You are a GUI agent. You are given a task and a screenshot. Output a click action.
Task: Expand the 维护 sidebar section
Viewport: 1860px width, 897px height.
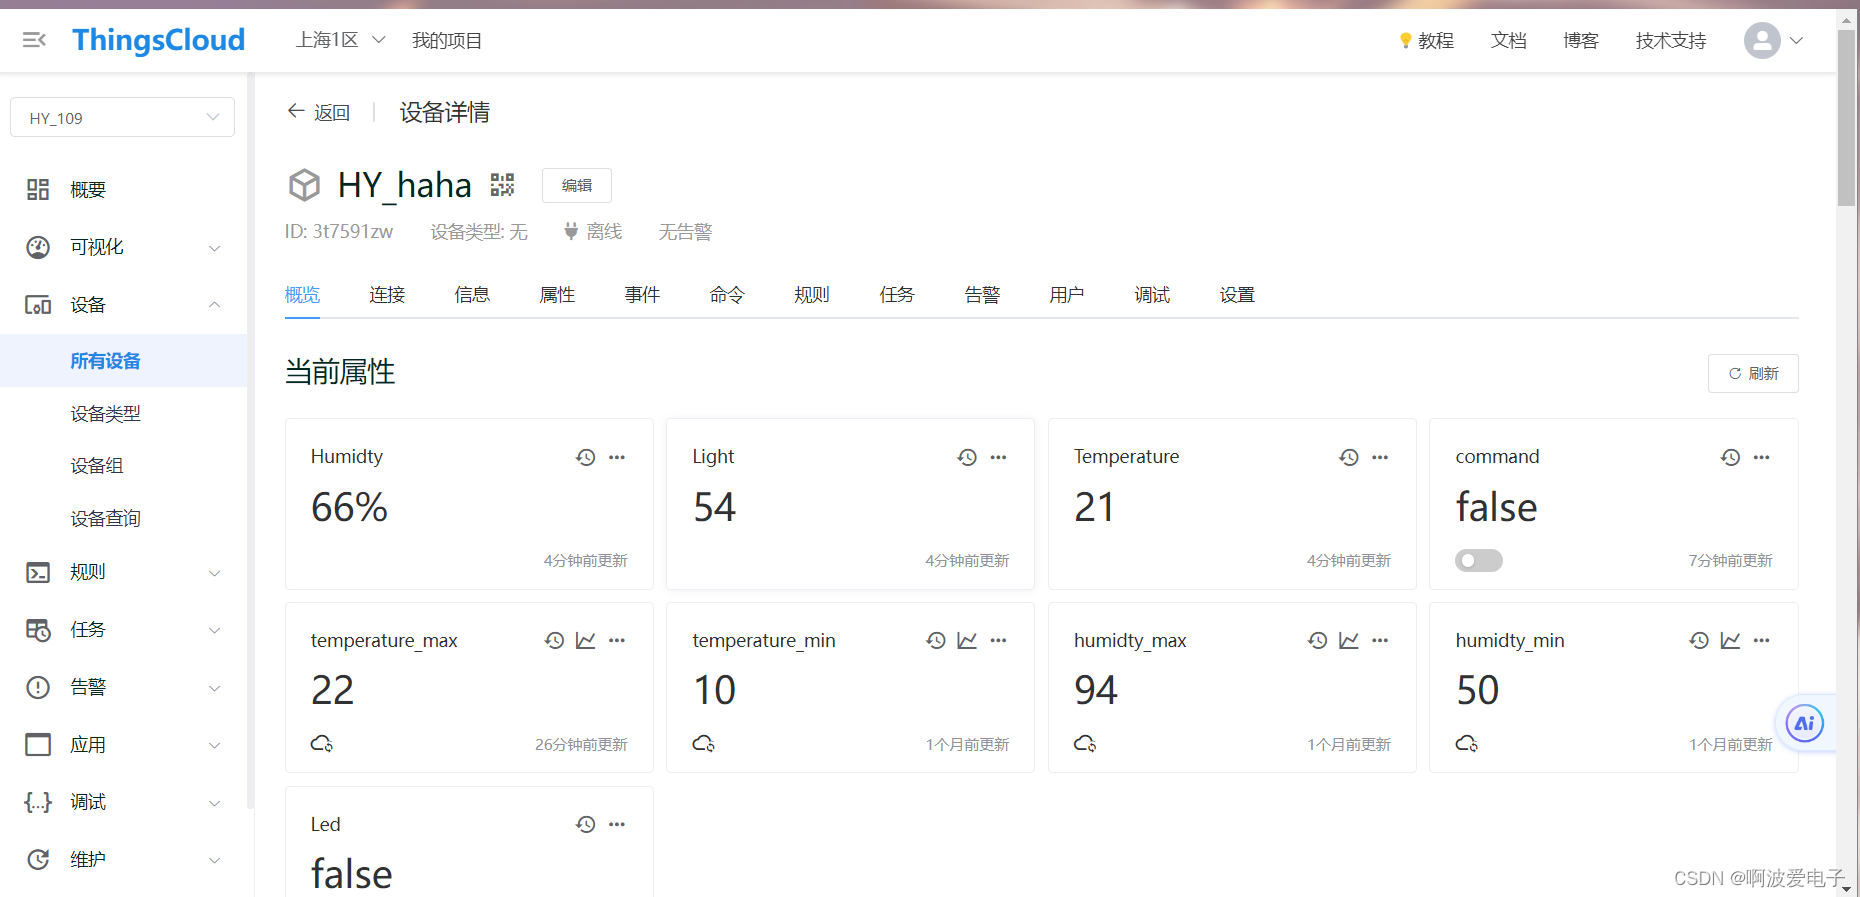pos(123,859)
